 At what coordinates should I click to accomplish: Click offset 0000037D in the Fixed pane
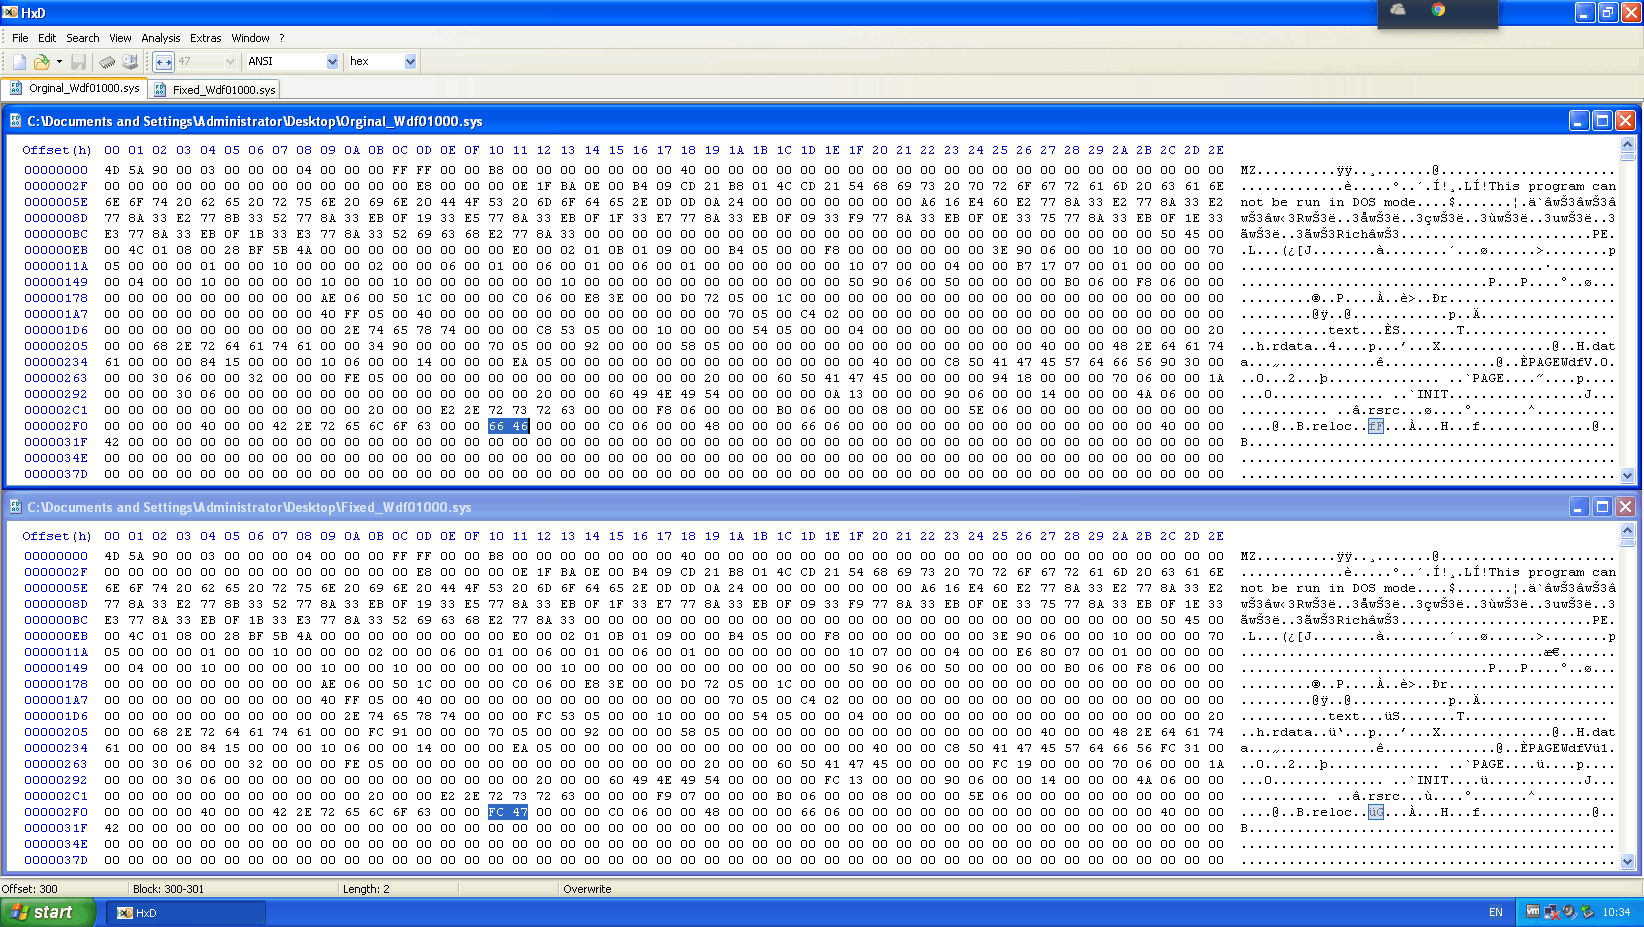(56, 860)
